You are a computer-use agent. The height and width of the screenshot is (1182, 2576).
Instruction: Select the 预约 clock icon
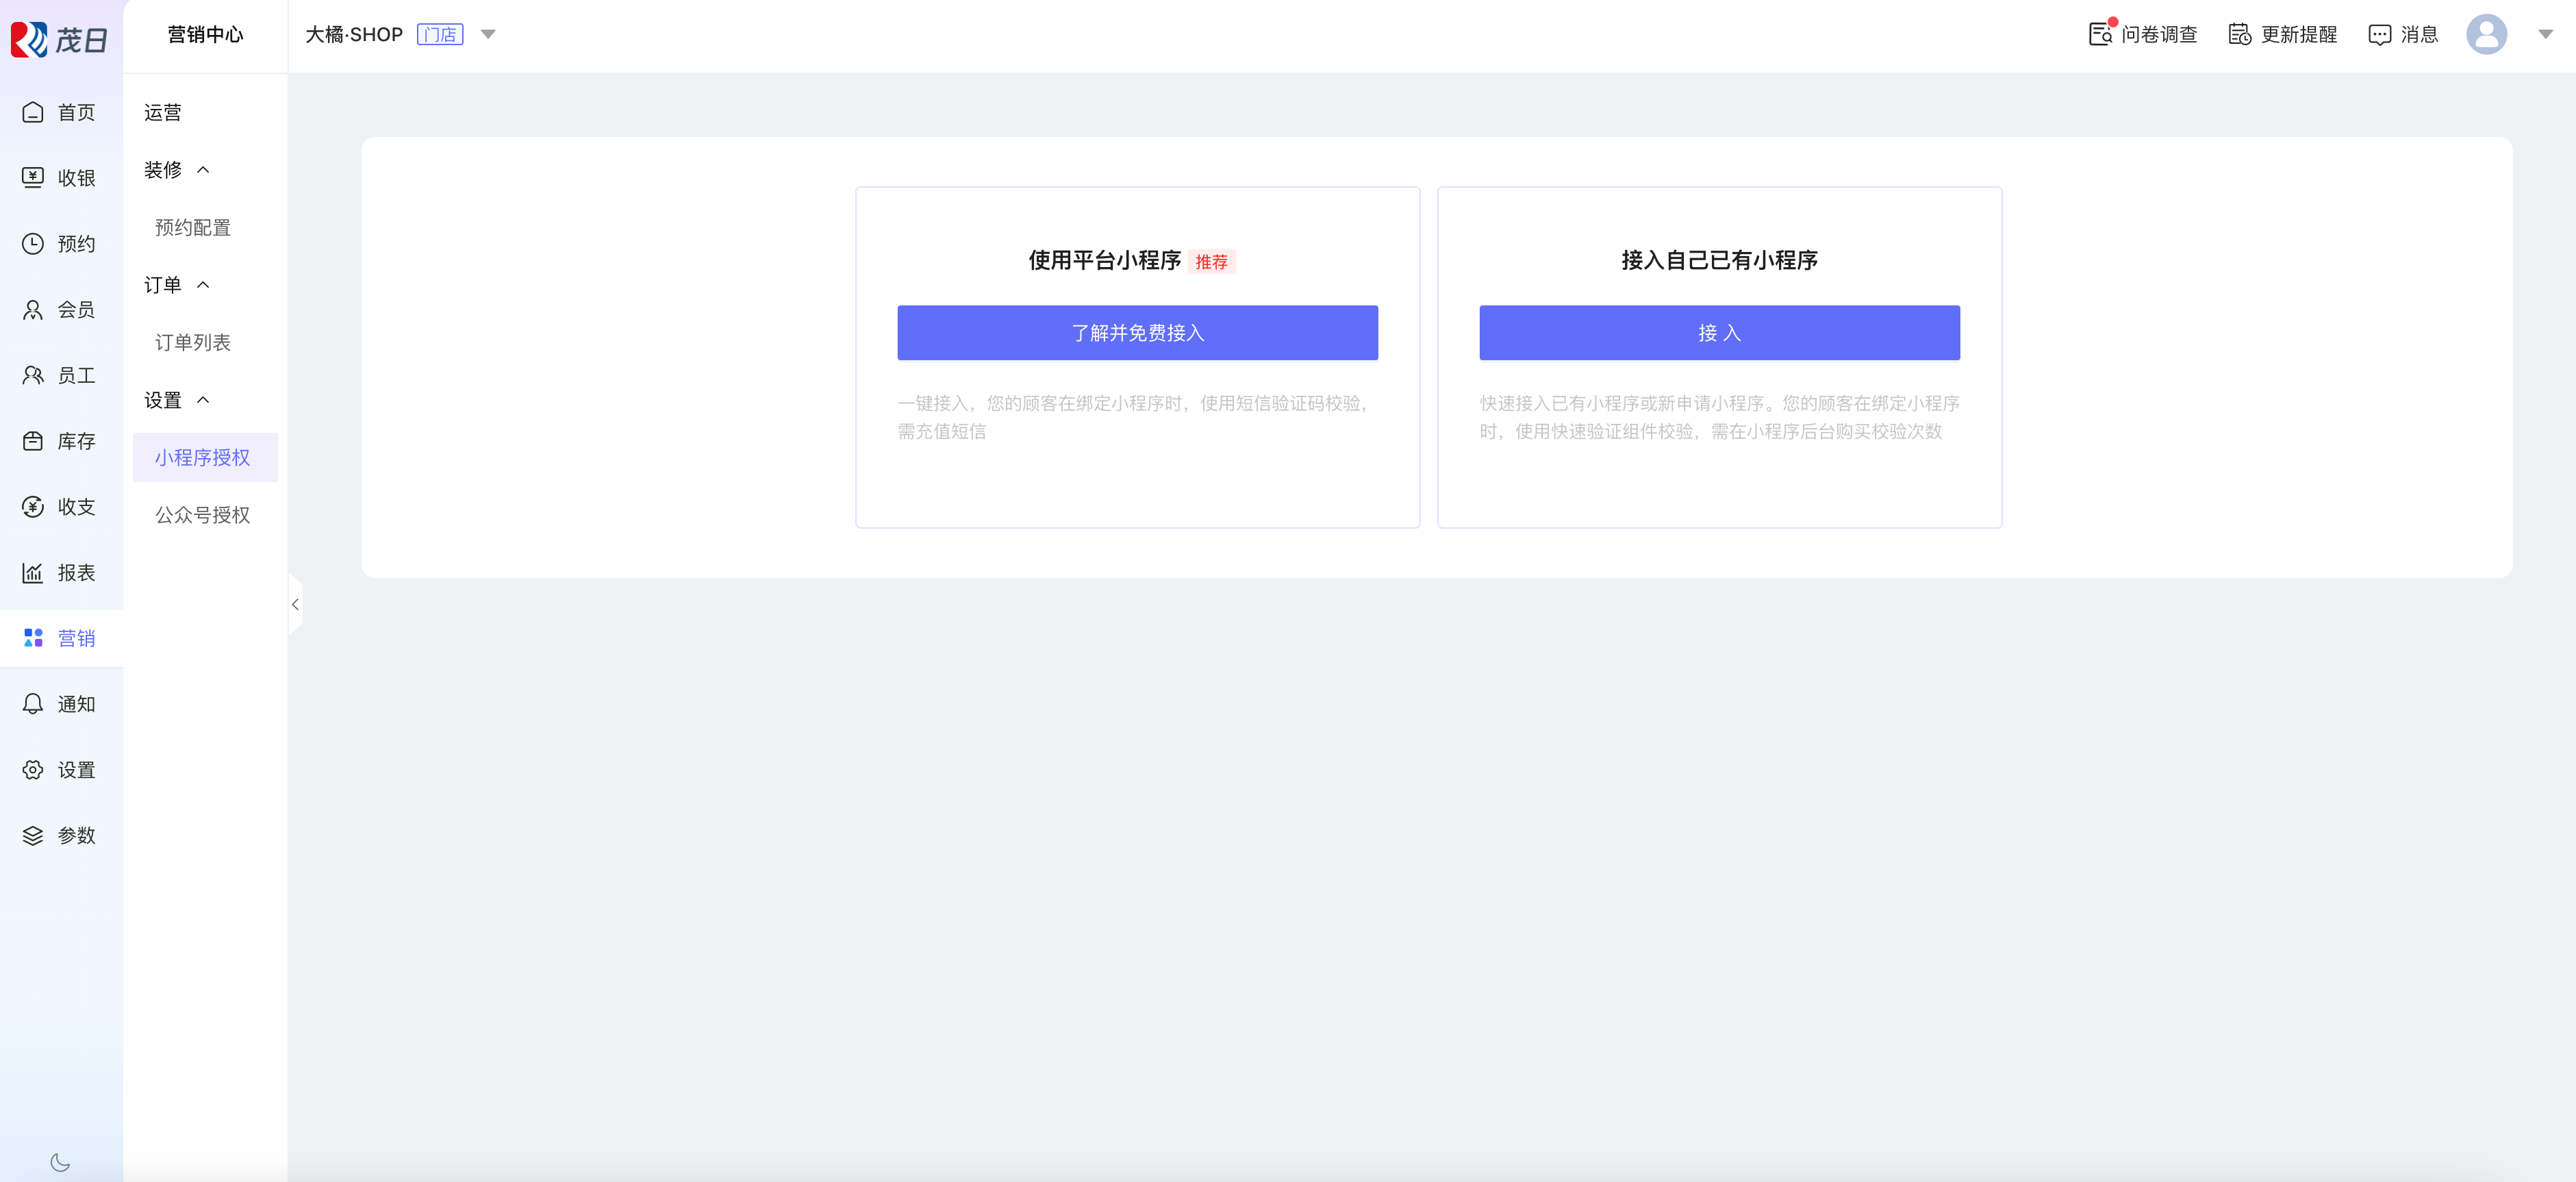coord(33,244)
